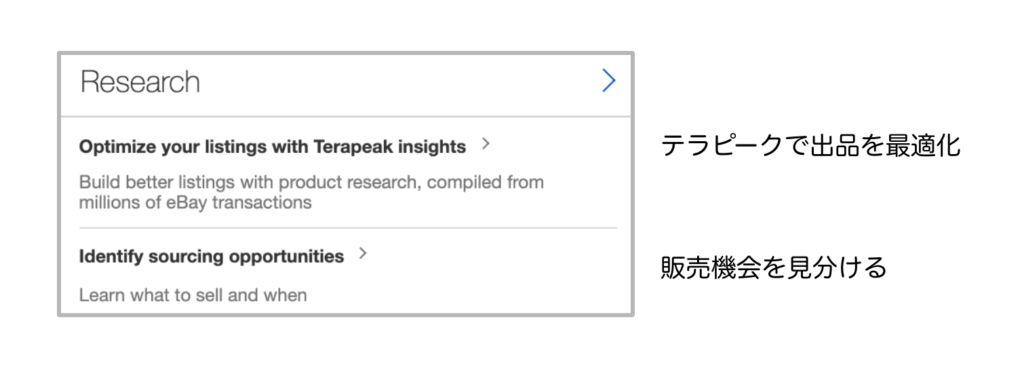Image resolution: width=1024 pixels, height=372 pixels.
Task: Select the Research heading text
Action: click(140, 82)
